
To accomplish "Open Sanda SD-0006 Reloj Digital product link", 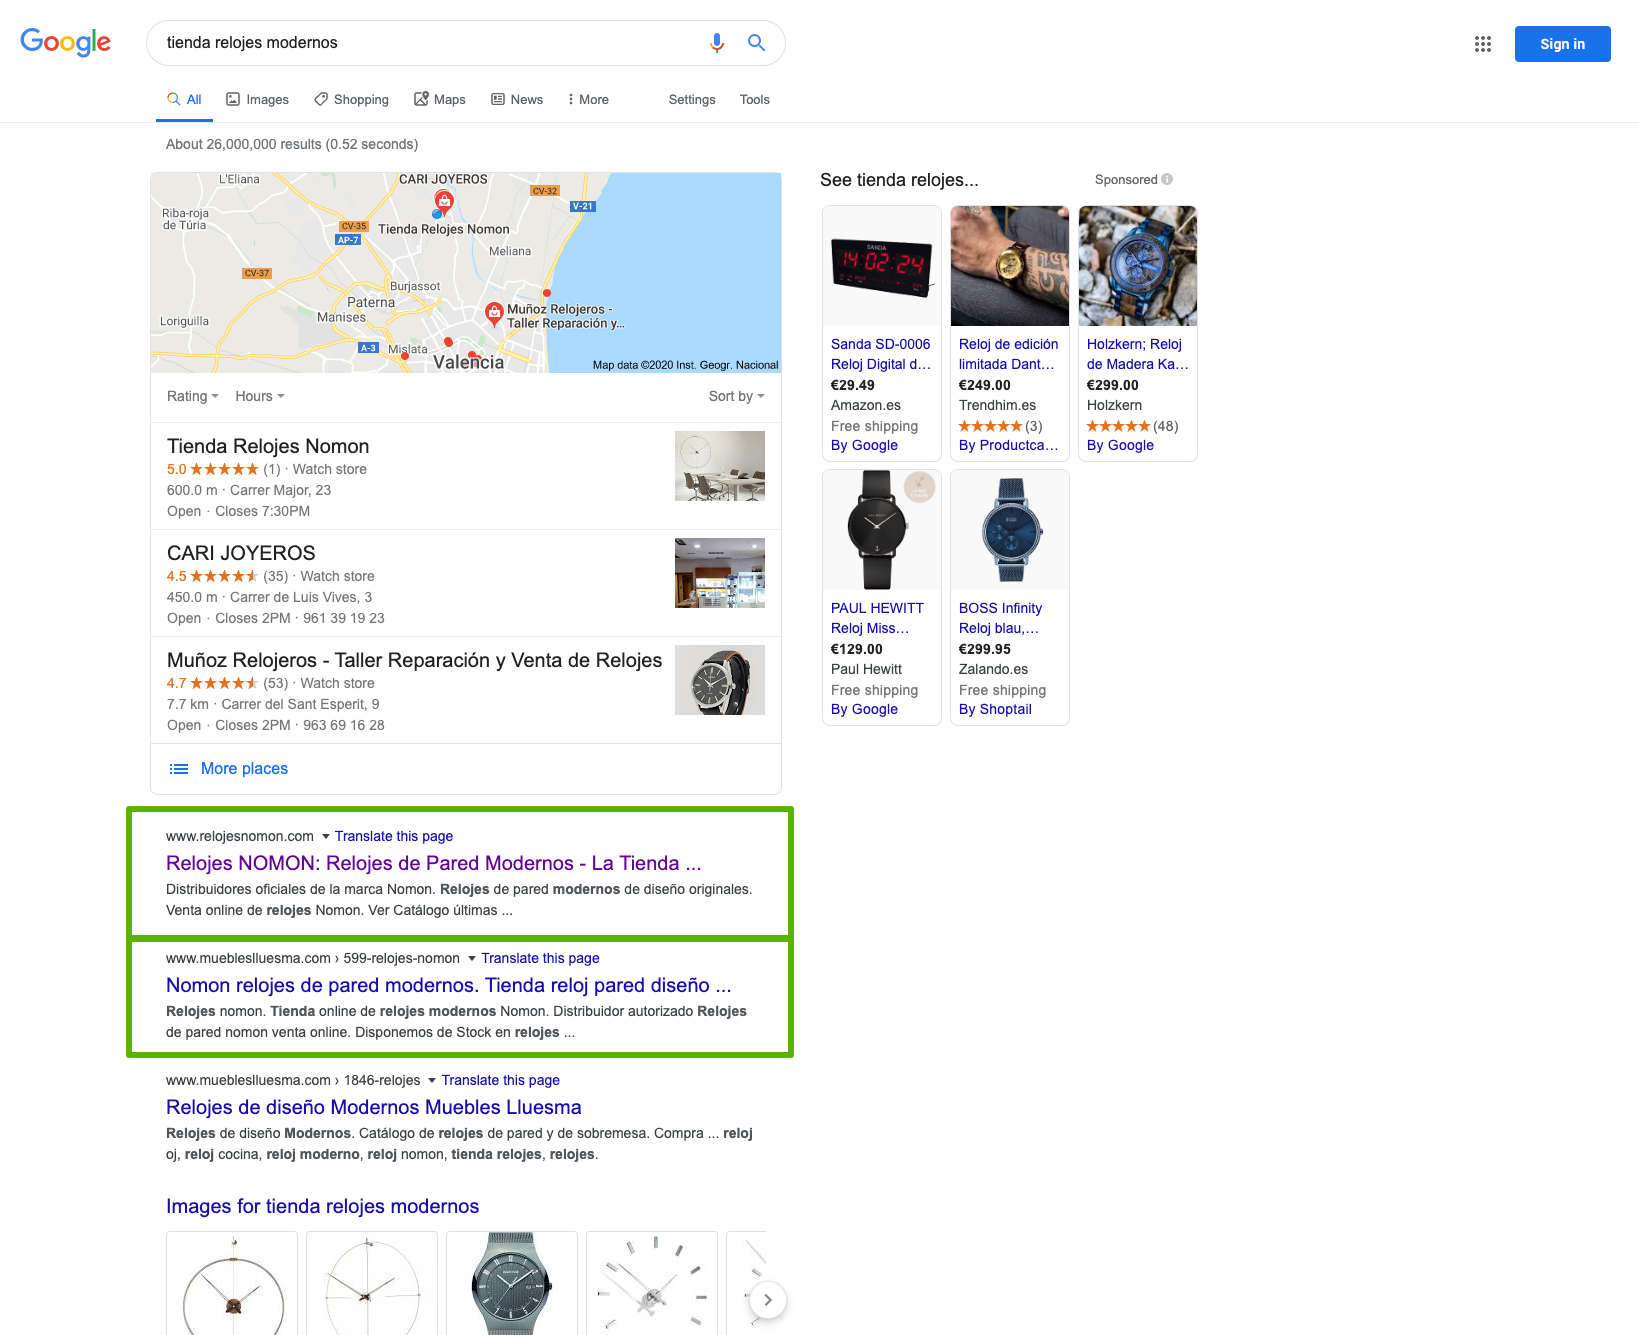I will (881, 354).
